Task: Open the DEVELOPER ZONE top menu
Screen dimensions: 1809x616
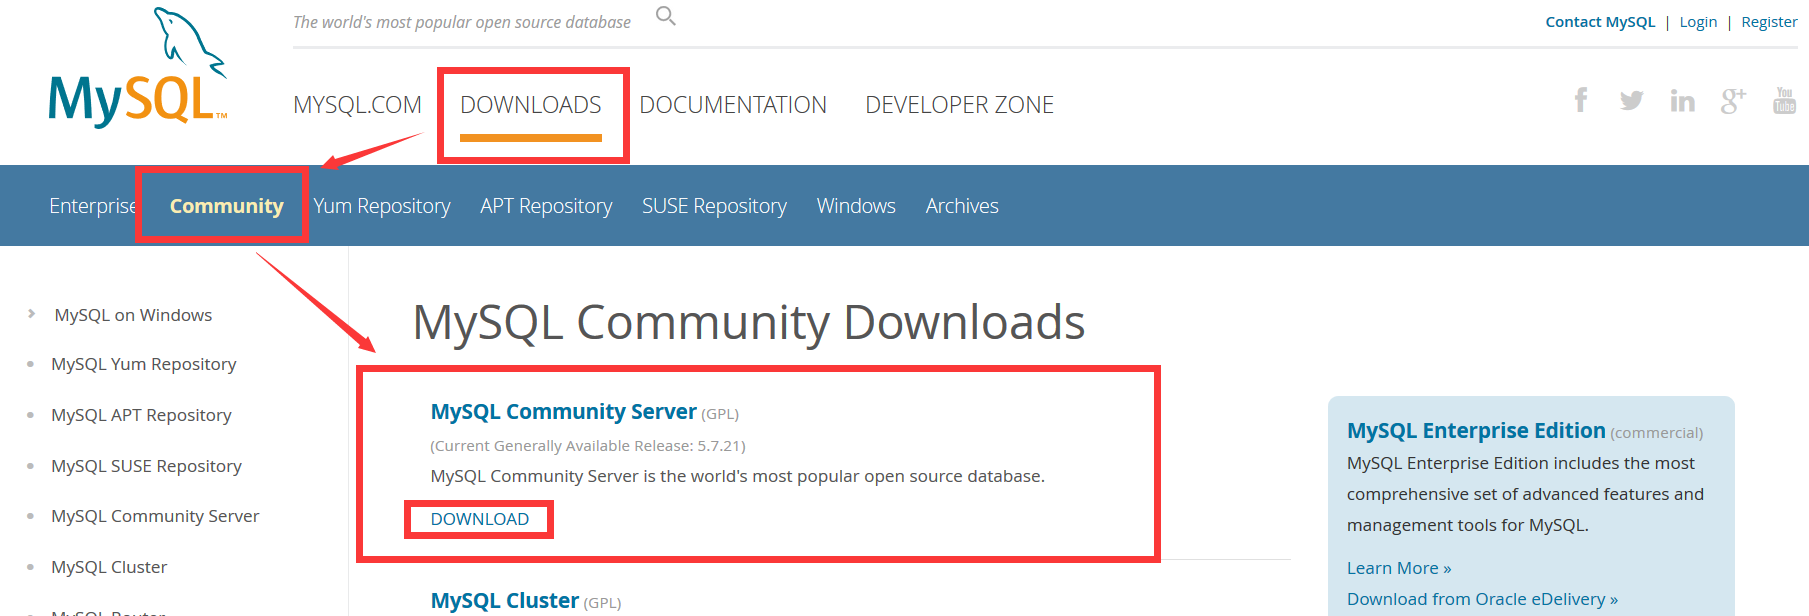Action: 959,105
